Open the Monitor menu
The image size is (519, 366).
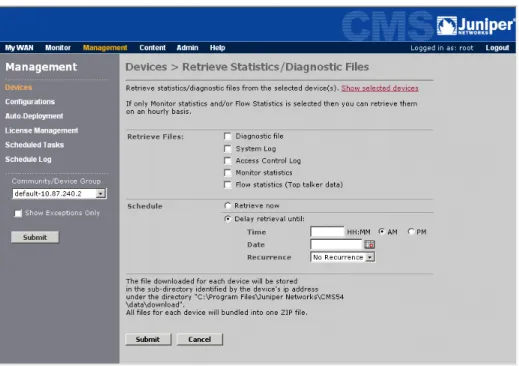tap(58, 48)
